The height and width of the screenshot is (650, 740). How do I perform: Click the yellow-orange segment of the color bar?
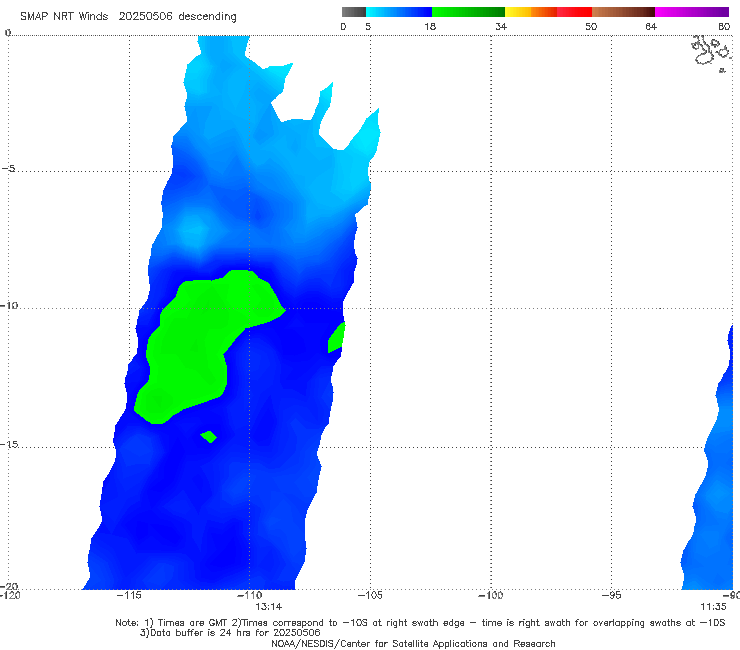(x=531, y=12)
